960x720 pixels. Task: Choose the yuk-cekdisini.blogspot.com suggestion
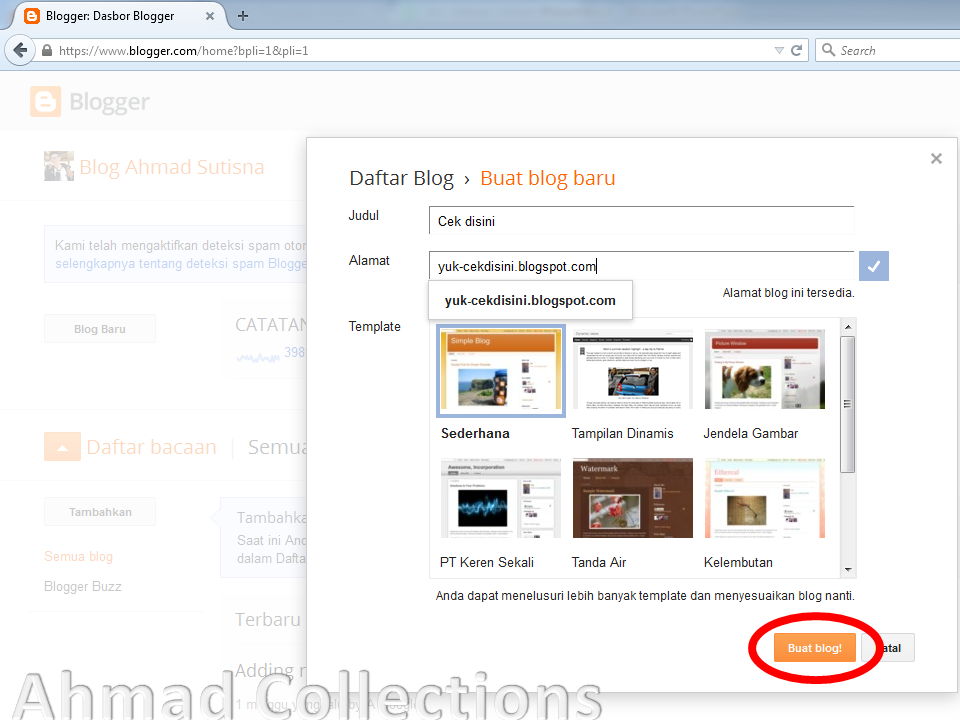click(530, 301)
